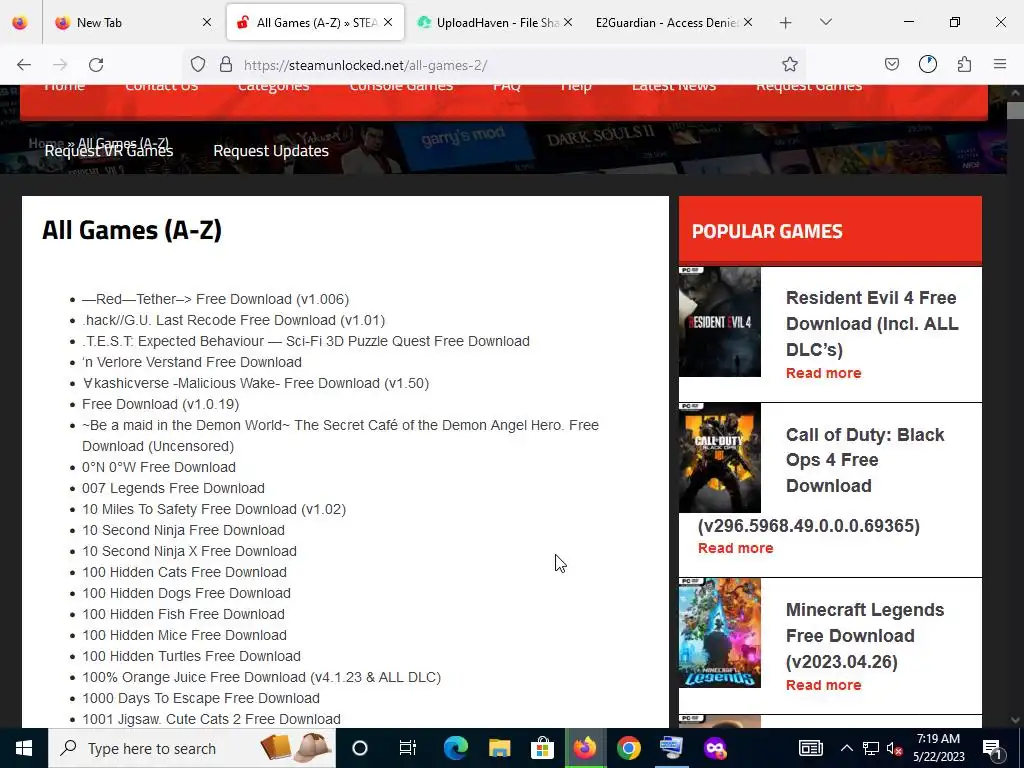Open Request Updates menu item
1024x768 pixels.
point(271,151)
